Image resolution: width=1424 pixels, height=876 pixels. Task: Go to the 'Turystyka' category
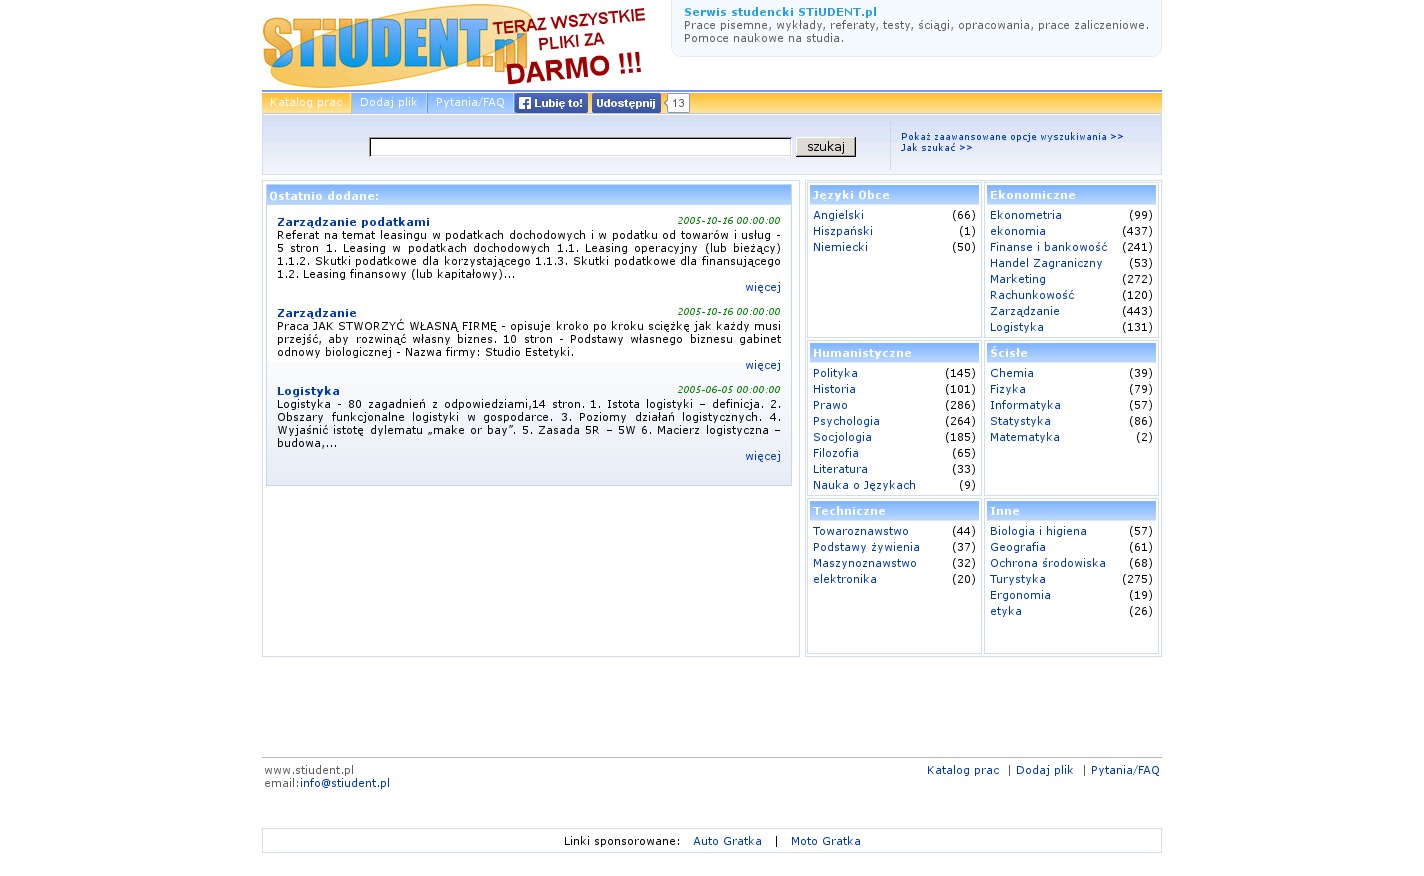pyautogui.click(x=1017, y=579)
